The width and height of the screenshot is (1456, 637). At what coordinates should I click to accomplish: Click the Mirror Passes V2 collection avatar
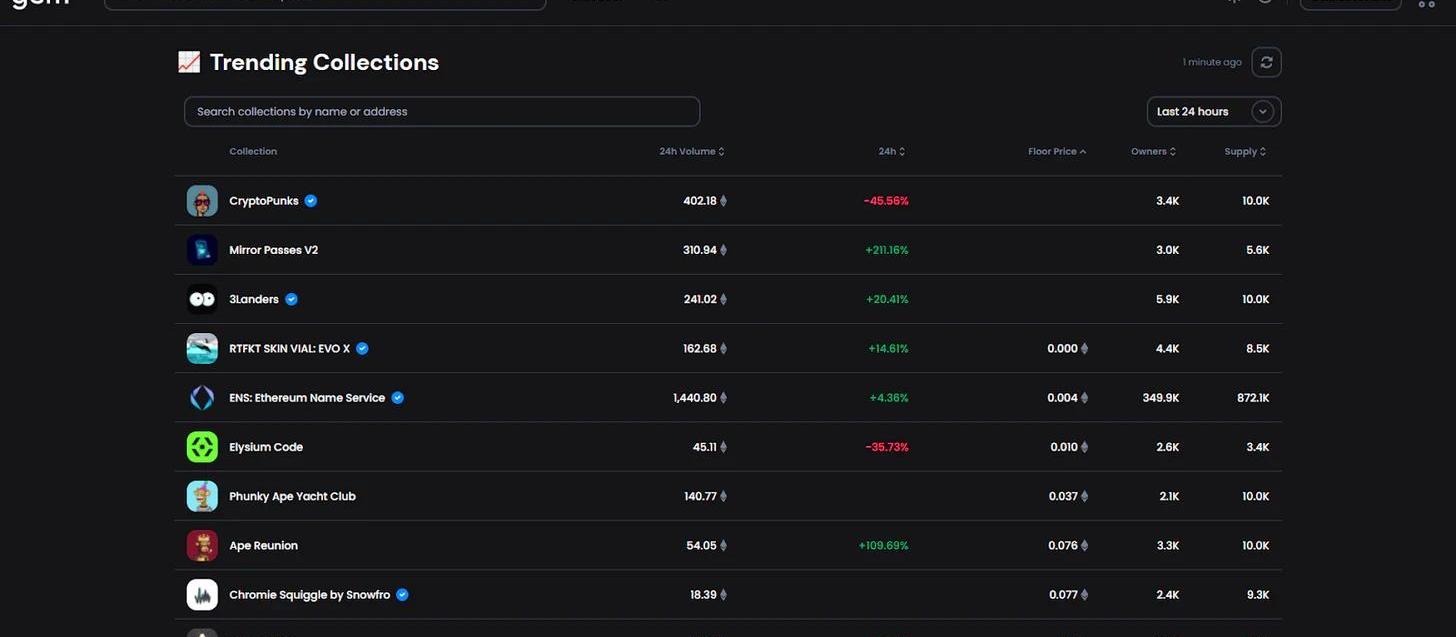coord(202,250)
